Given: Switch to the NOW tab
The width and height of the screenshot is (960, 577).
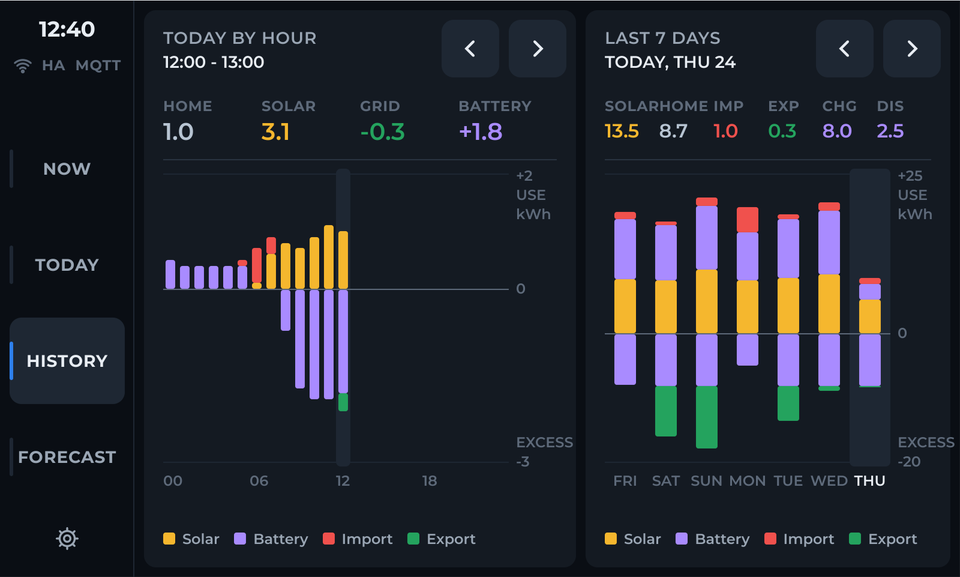Looking at the screenshot, I should [67, 168].
